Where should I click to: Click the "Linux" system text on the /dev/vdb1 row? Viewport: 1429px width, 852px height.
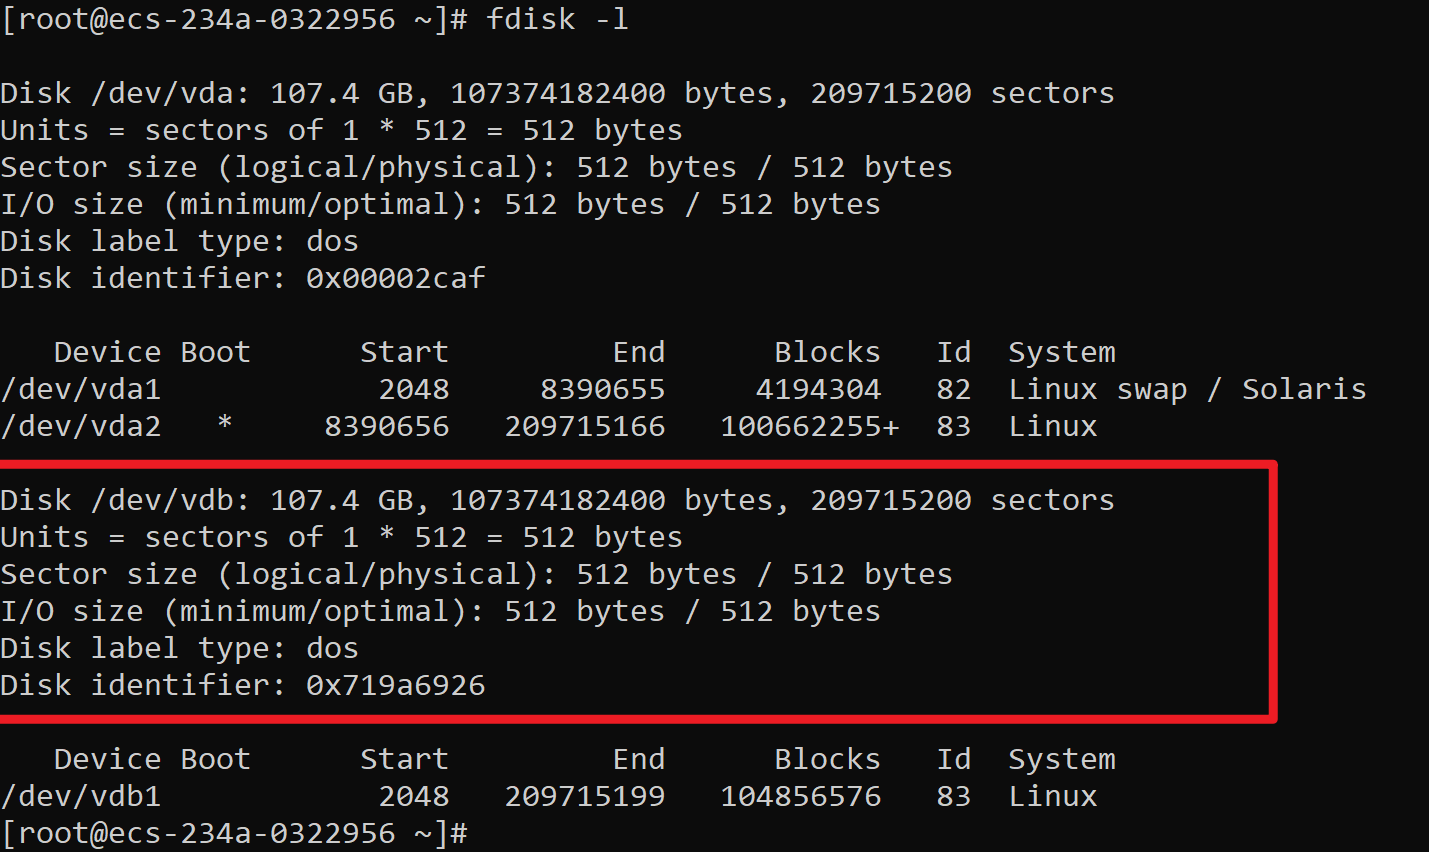[1053, 796]
